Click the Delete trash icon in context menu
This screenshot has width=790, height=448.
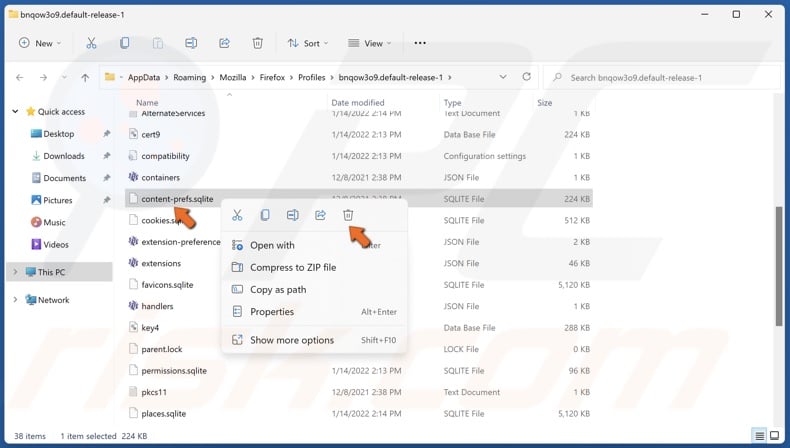point(348,215)
